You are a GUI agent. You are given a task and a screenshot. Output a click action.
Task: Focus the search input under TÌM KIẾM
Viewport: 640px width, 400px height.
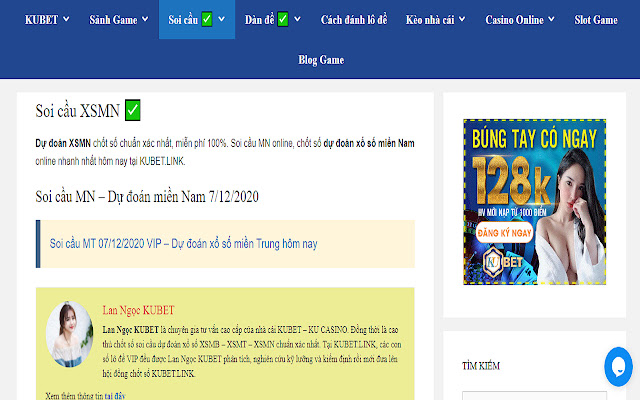point(534,396)
